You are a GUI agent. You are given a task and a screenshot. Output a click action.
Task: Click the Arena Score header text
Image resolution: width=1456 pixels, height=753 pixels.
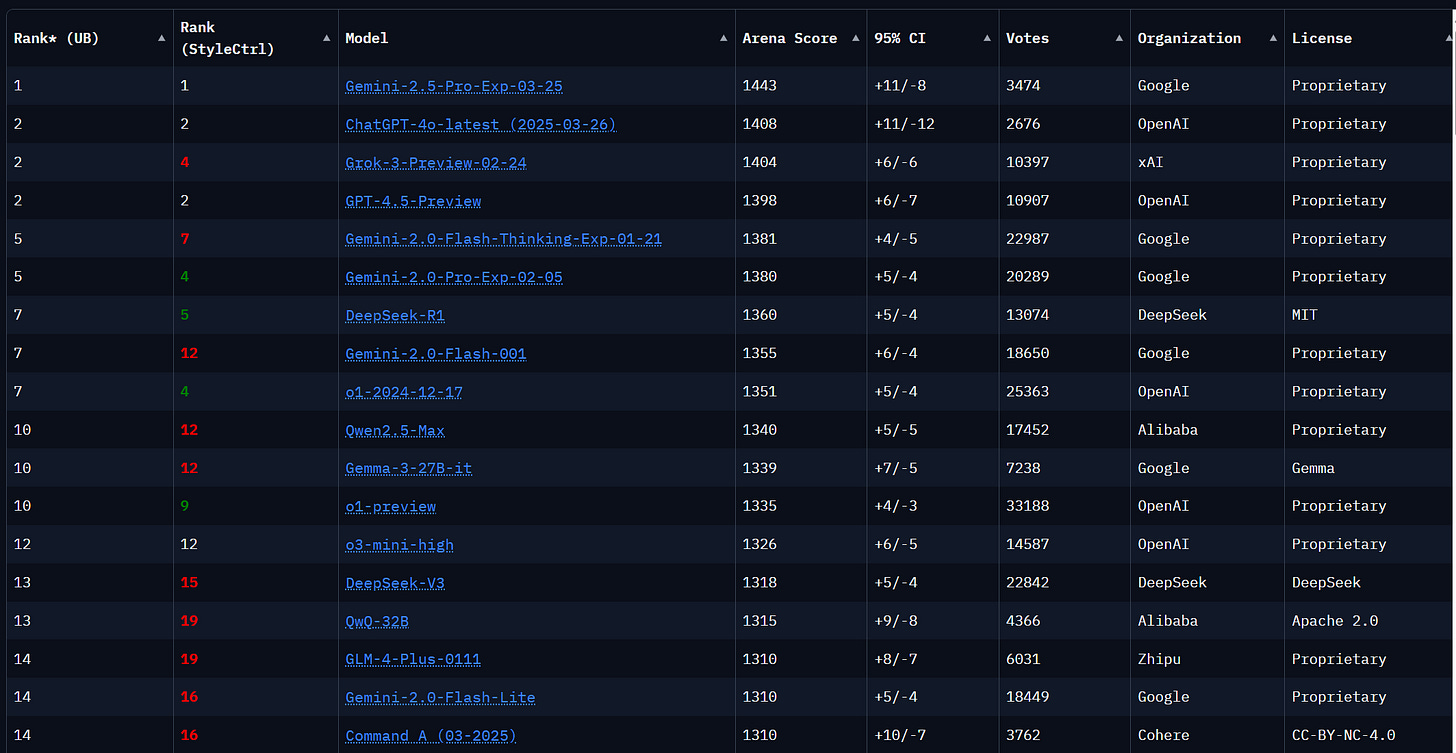[789, 38]
